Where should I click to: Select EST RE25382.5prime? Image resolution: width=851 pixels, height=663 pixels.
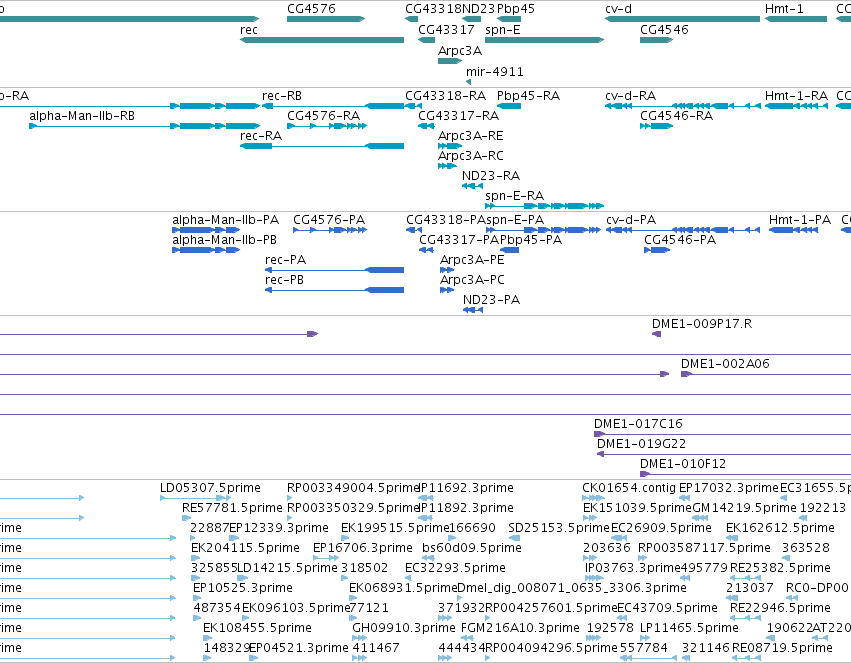pyautogui.click(x=745, y=578)
